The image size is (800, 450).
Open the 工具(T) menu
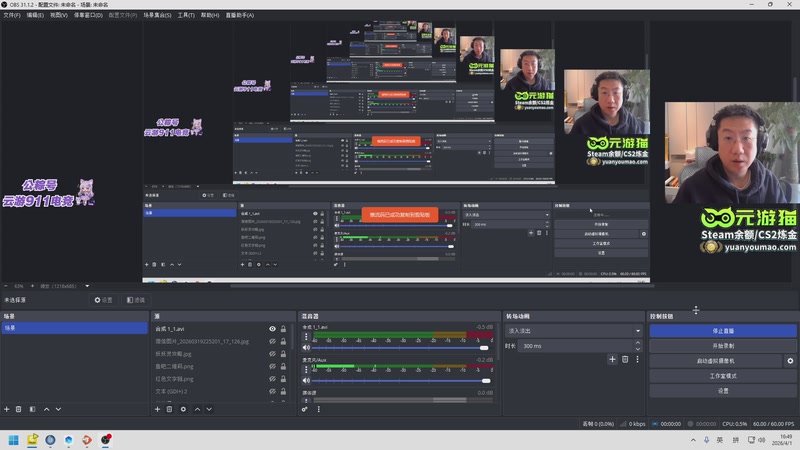[x=186, y=15]
